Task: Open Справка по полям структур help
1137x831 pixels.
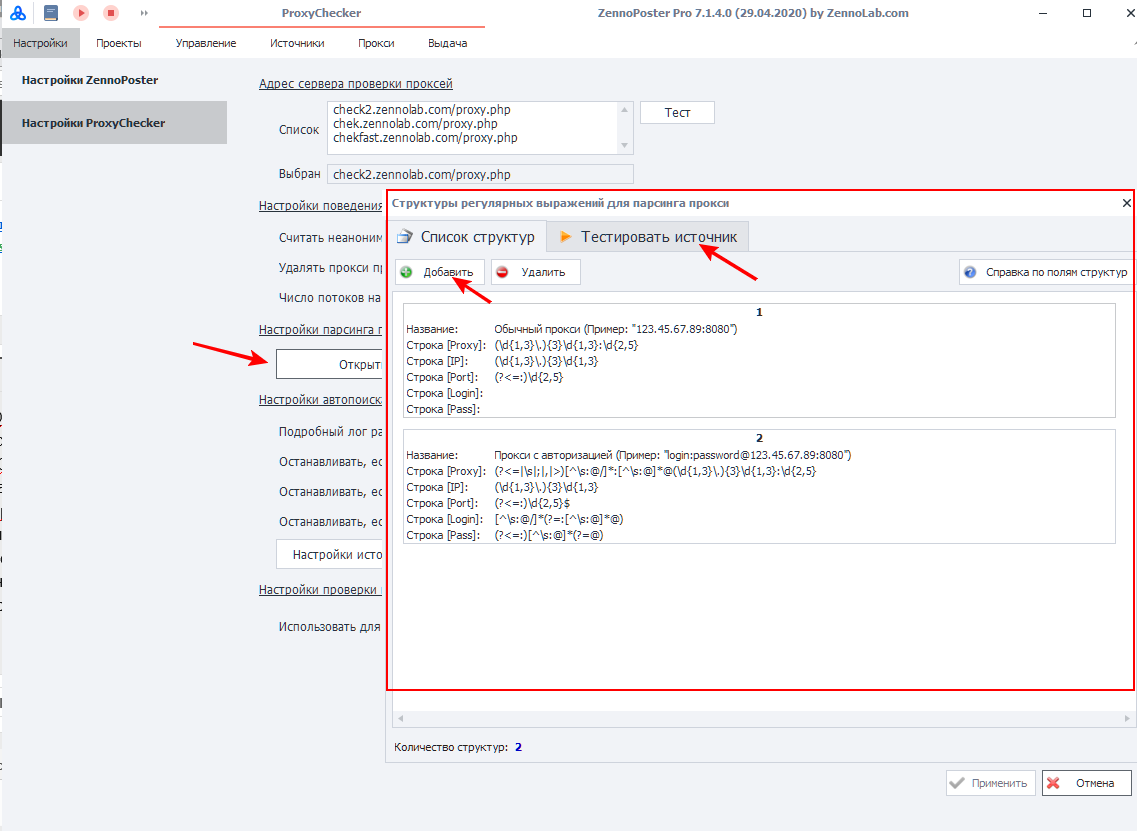Action: pyautogui.click(x=1045, y=272)
